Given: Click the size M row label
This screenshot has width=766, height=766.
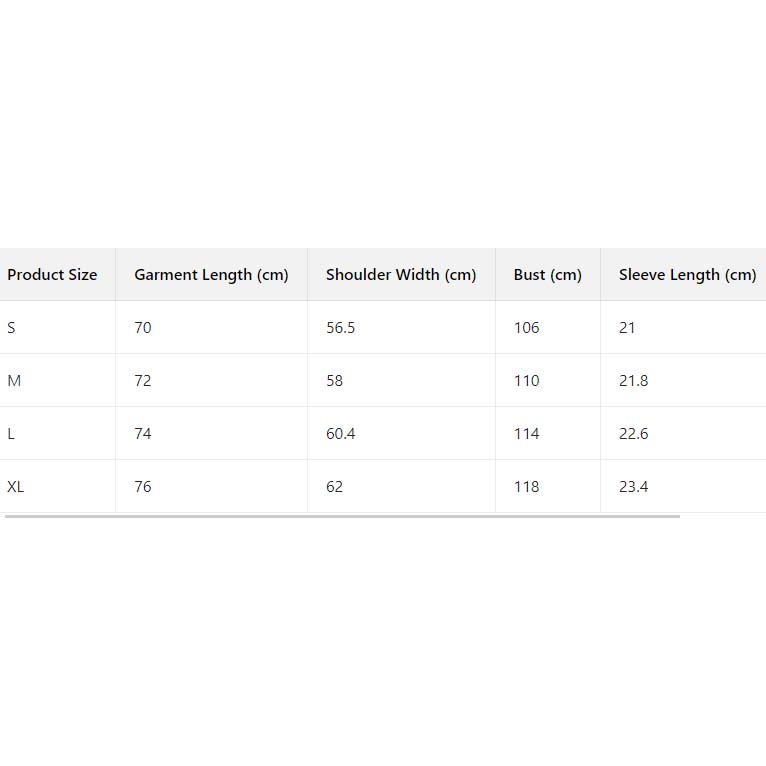Looking at the screenshot, I should (x=14, y=381).
